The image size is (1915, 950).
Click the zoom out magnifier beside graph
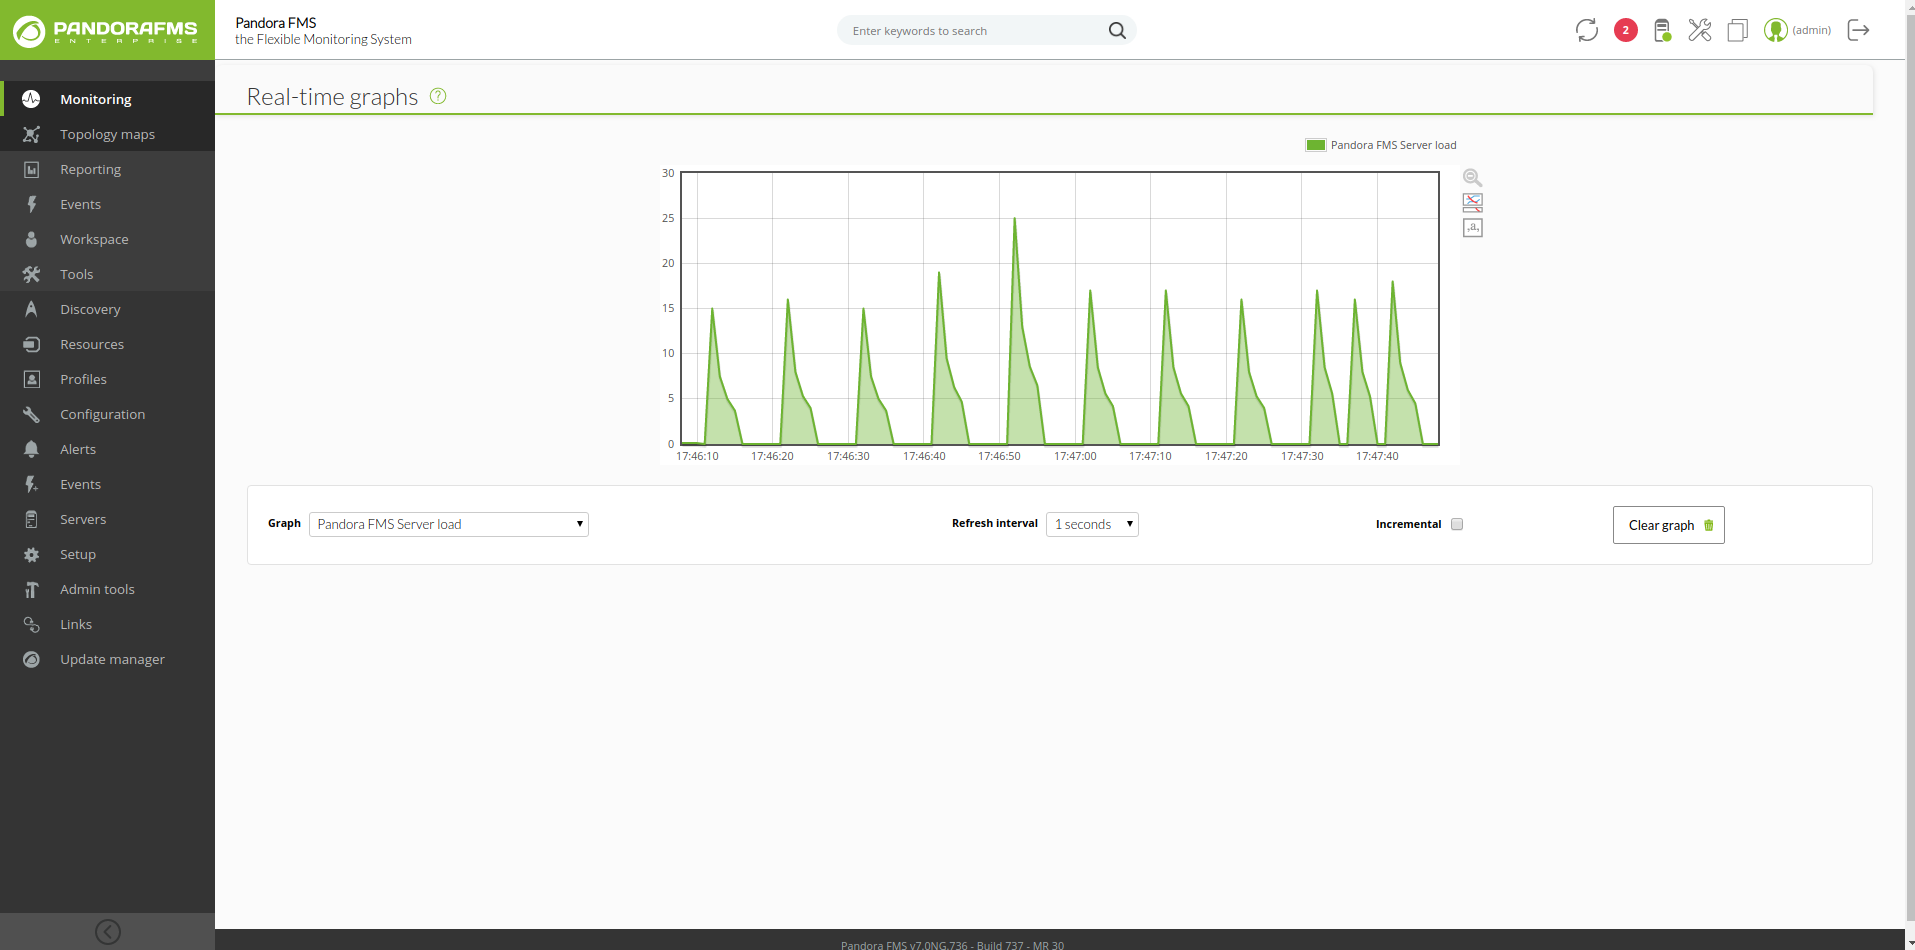[x=1473, y=178]
